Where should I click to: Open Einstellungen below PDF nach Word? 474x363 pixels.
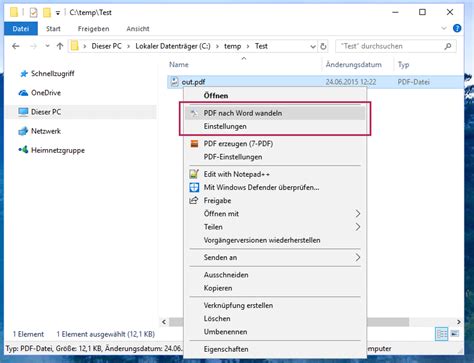coord(275,126)
